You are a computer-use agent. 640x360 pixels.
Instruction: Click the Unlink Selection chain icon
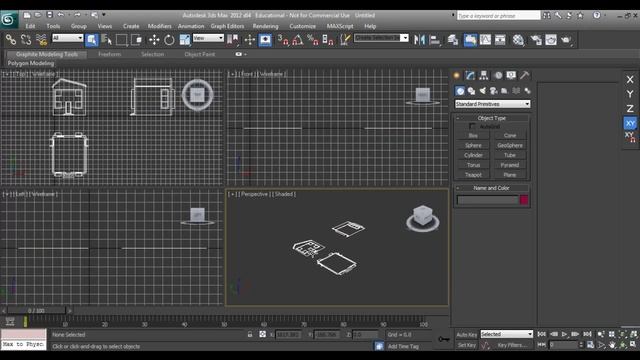point(26,40)
